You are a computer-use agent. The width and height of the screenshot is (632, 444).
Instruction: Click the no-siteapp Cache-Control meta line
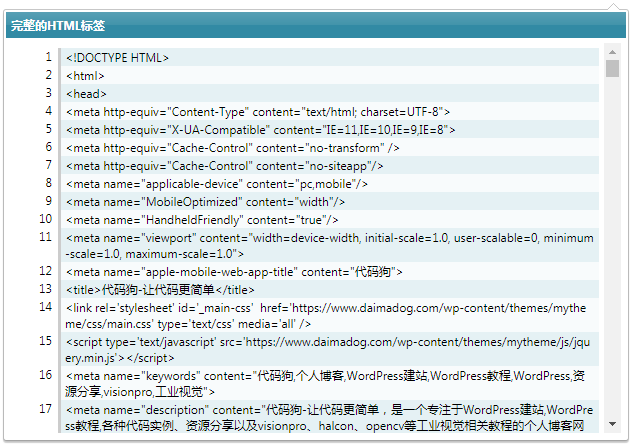[x=225, y=166]
